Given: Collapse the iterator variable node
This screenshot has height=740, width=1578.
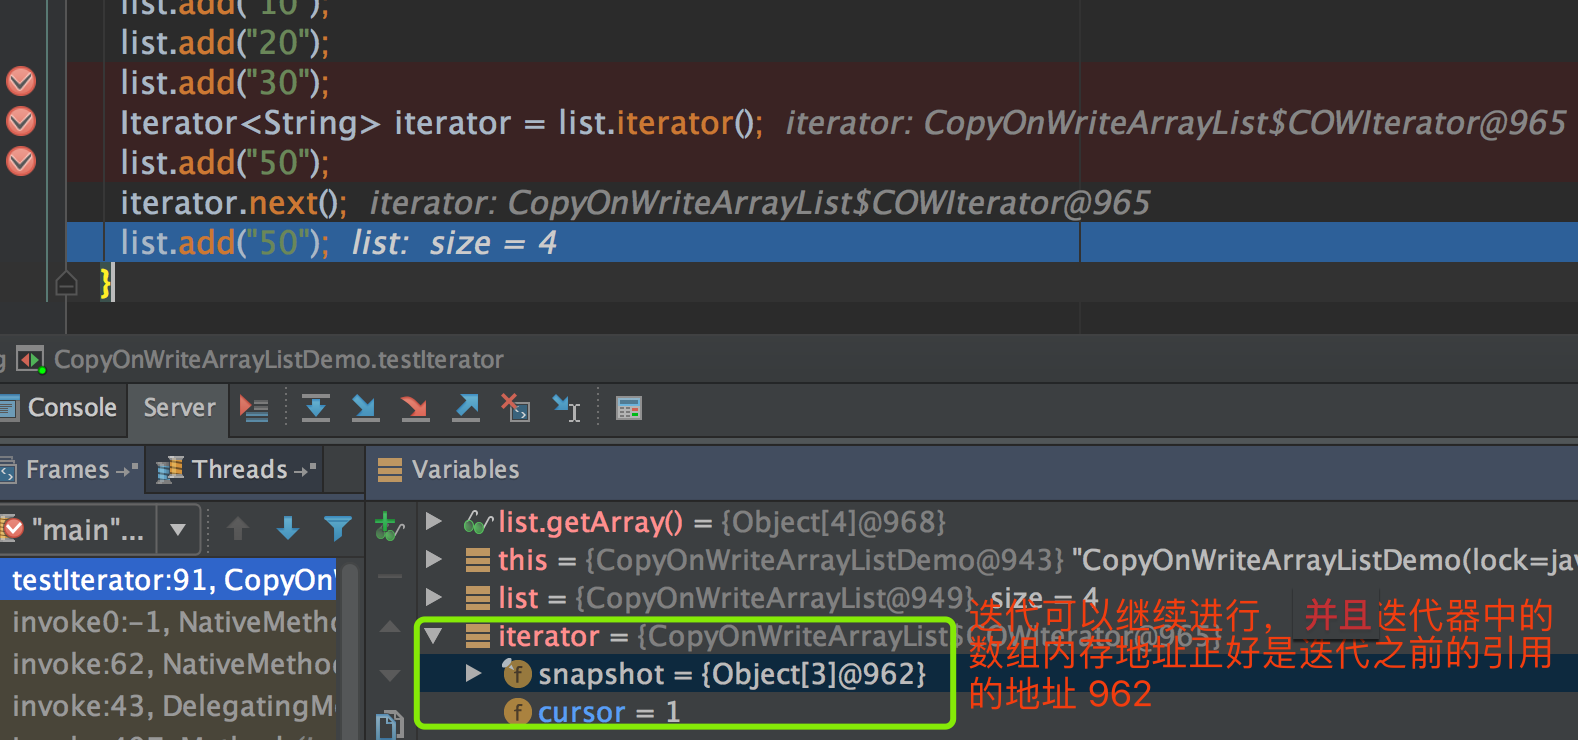Looking at the screenshot, I should pyautogui.click(x=434, y=636).
